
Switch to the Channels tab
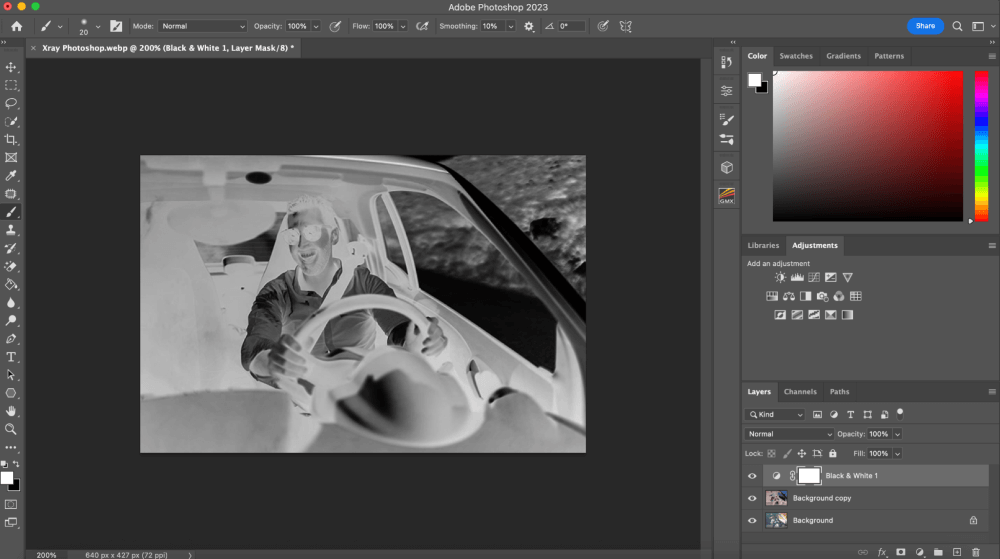pyautogui.click(x=800, y=392)
